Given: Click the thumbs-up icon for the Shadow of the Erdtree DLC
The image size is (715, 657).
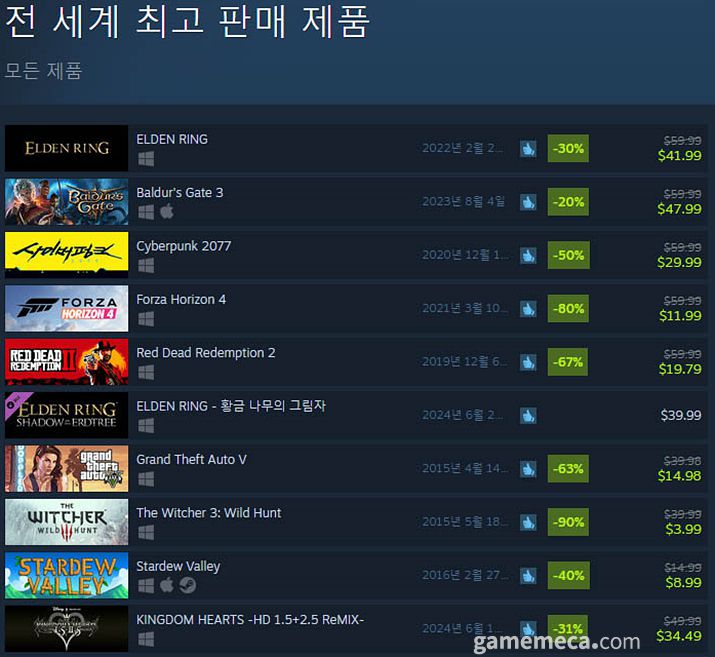Looking at the screenshot, I should click(x=528, y=415).
